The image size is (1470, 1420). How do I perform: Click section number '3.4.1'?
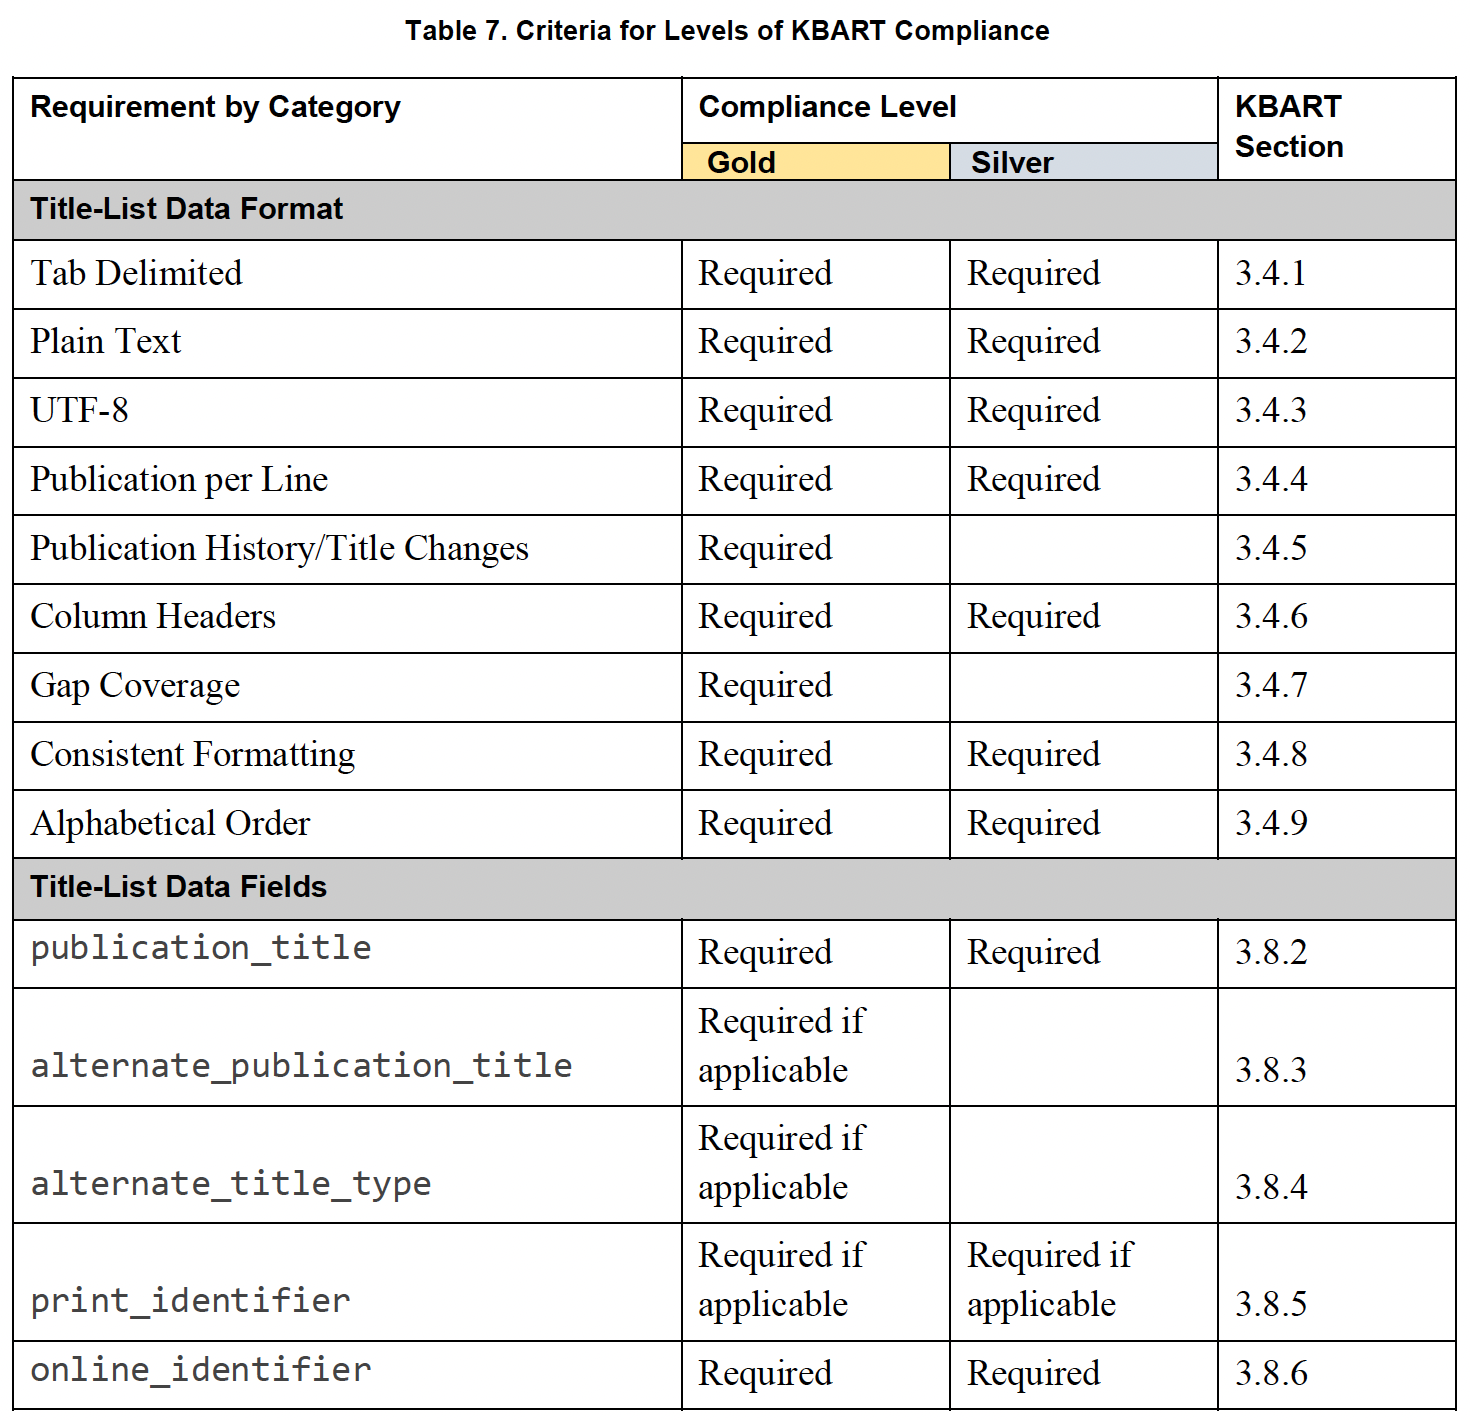coord(1271,273)
